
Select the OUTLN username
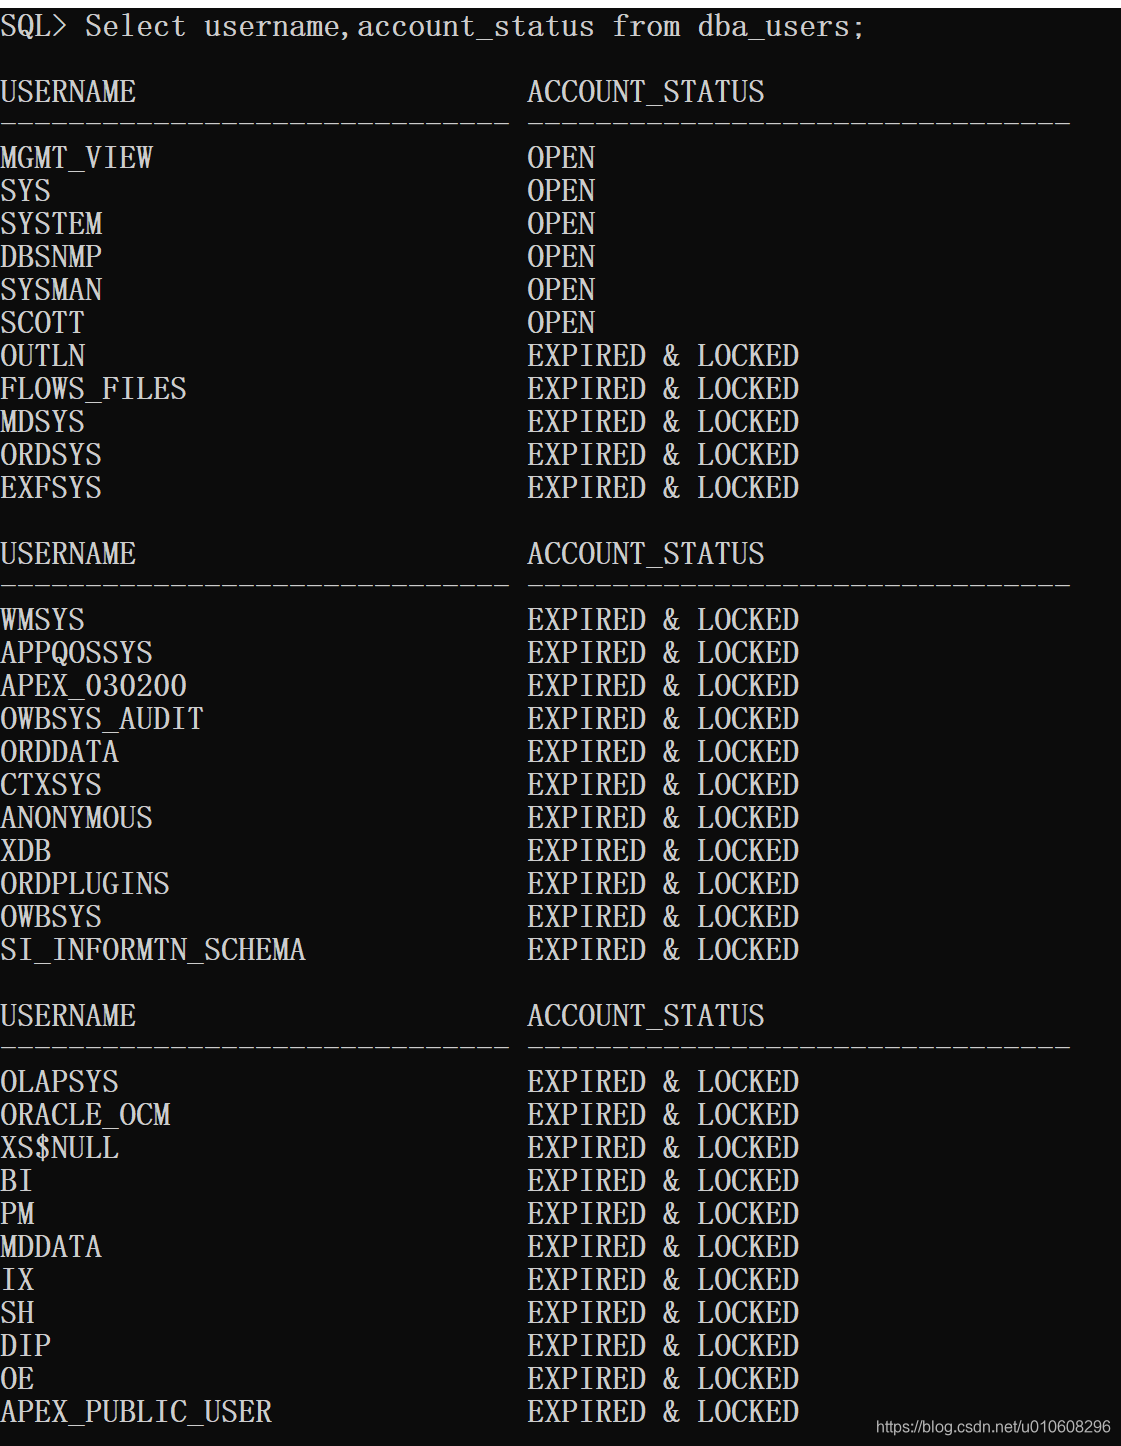(x=43, y=356)
